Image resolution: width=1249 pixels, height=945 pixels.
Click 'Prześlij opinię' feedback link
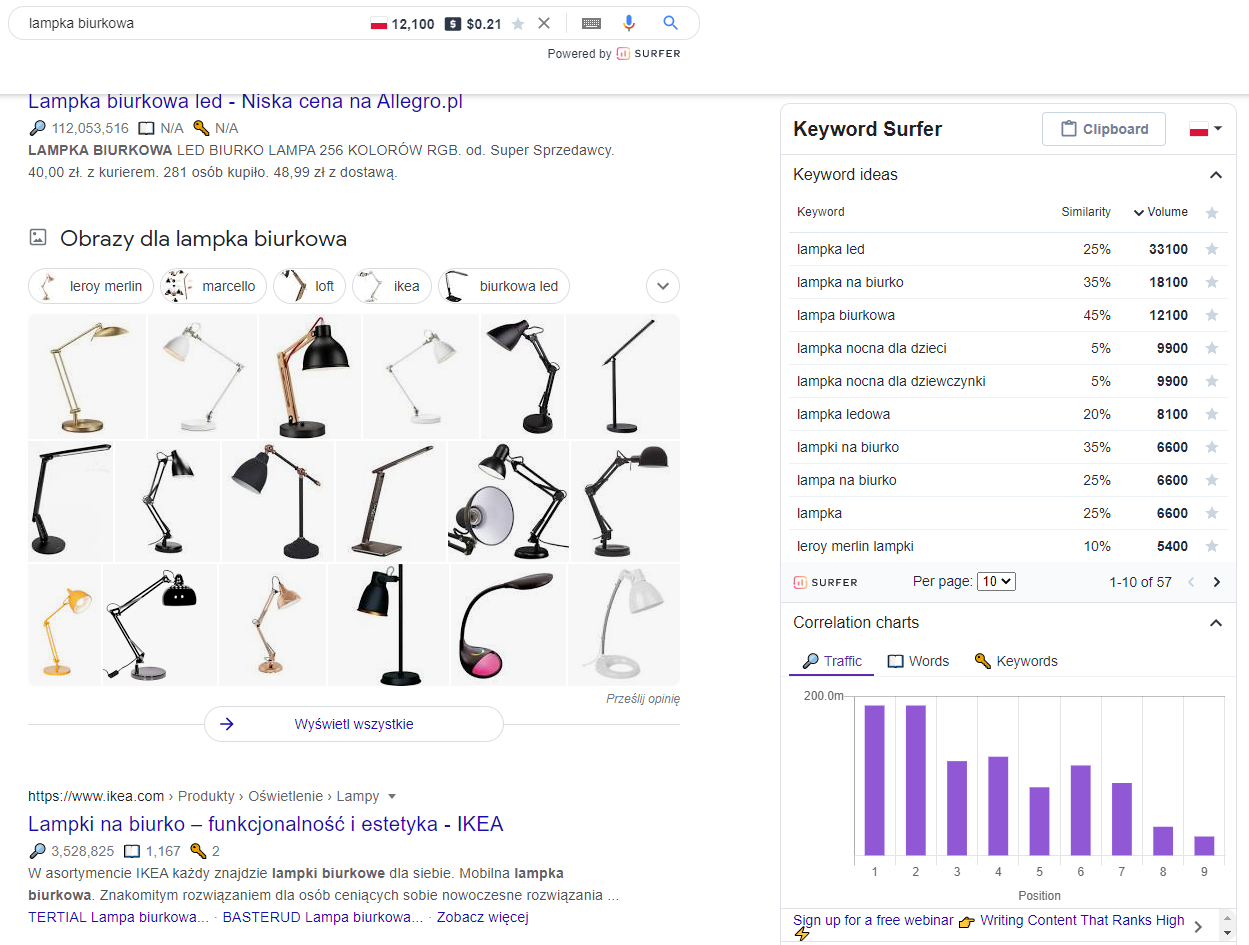(643, 699)
